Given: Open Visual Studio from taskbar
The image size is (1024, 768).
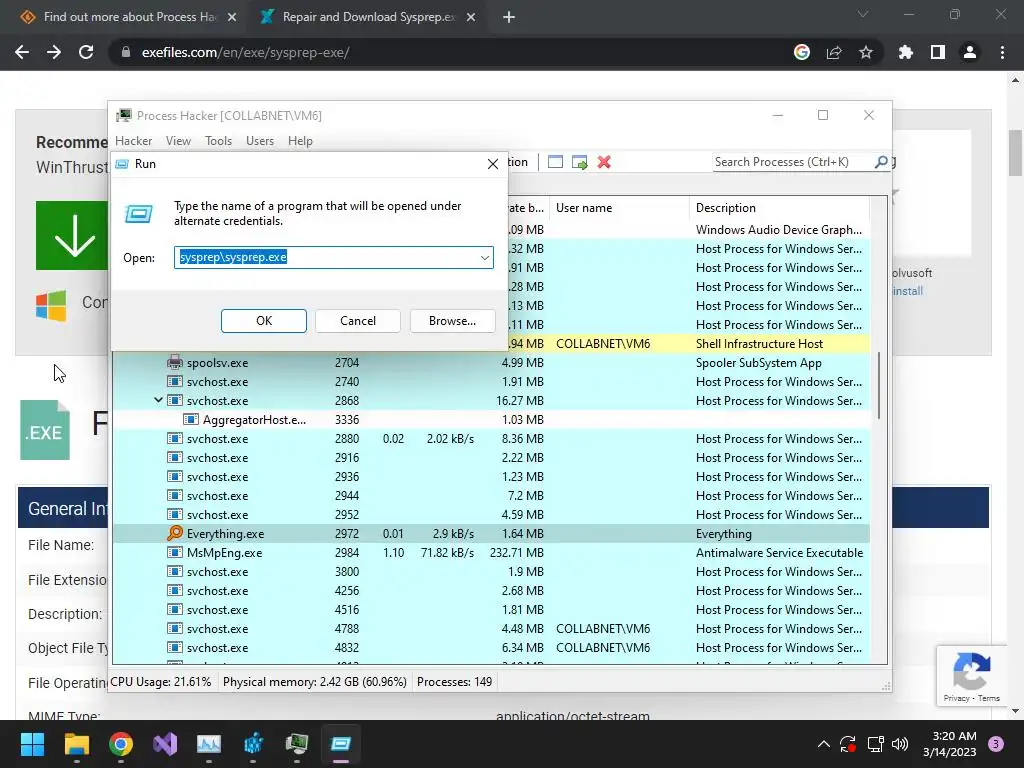Looking at the screenshot, I should (x=165, y=744).
